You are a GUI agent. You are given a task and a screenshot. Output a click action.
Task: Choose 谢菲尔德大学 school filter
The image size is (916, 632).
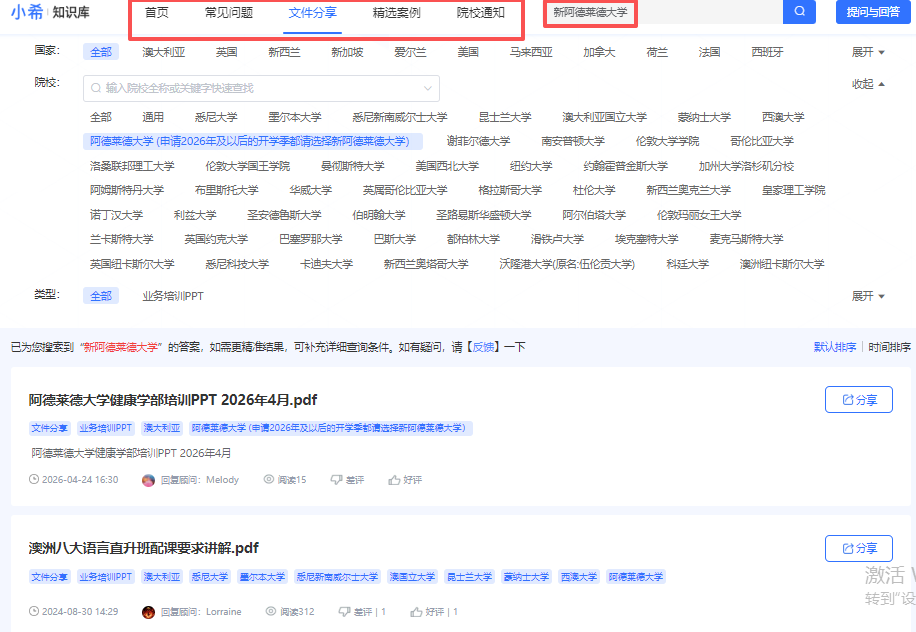pyautogui.click(x=478, y=141)
